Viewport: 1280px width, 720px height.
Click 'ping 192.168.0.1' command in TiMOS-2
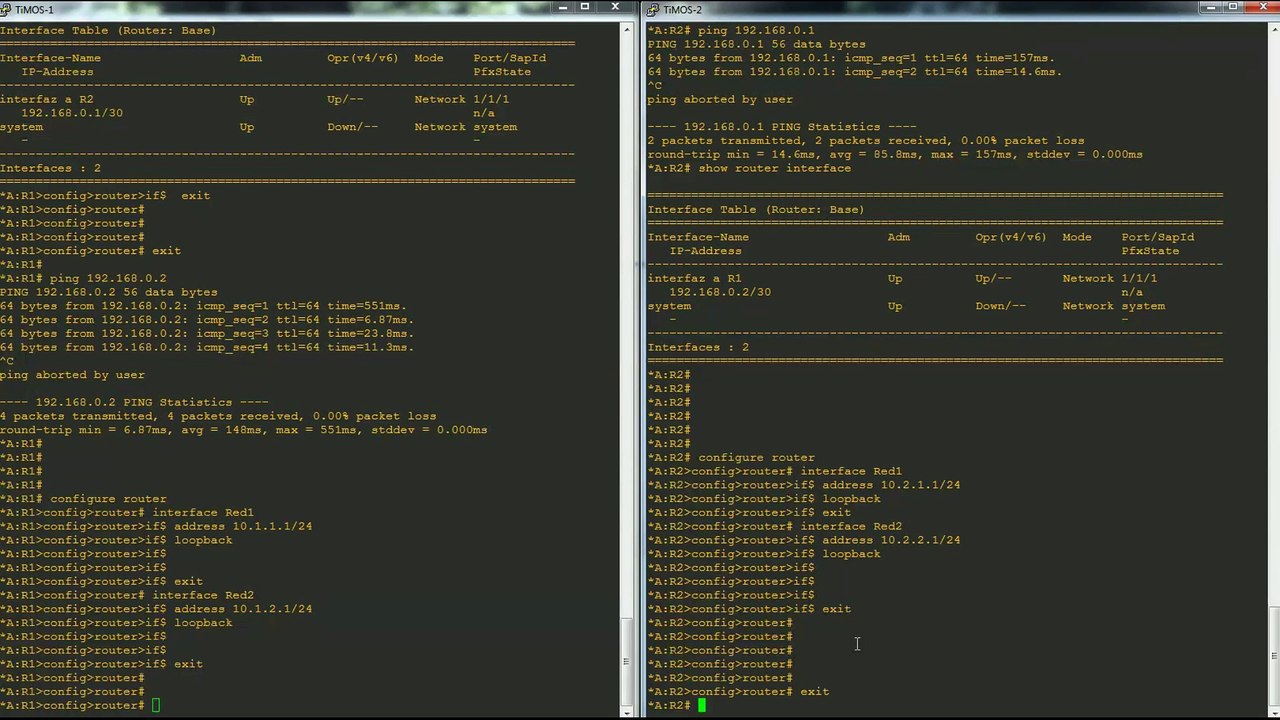click(756, 30)
